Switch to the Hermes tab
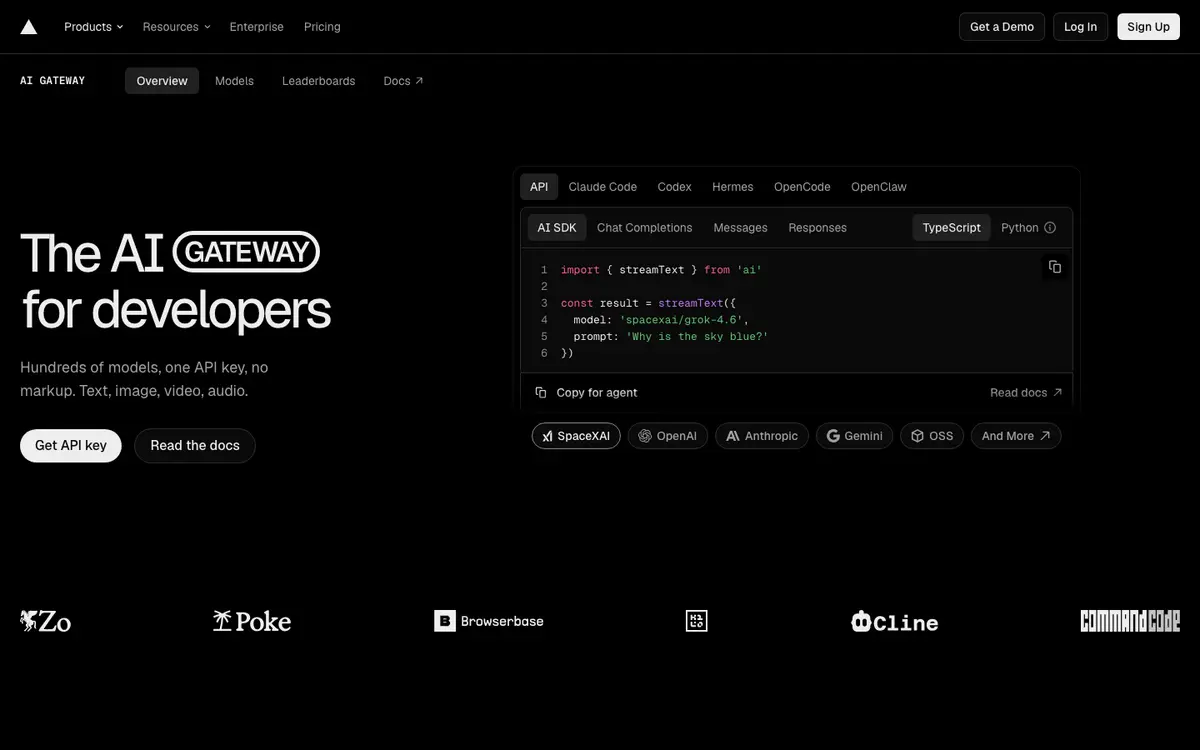The height and width of the screenshot is (750, 1200). pyautogui.click(x=733, y=187)
